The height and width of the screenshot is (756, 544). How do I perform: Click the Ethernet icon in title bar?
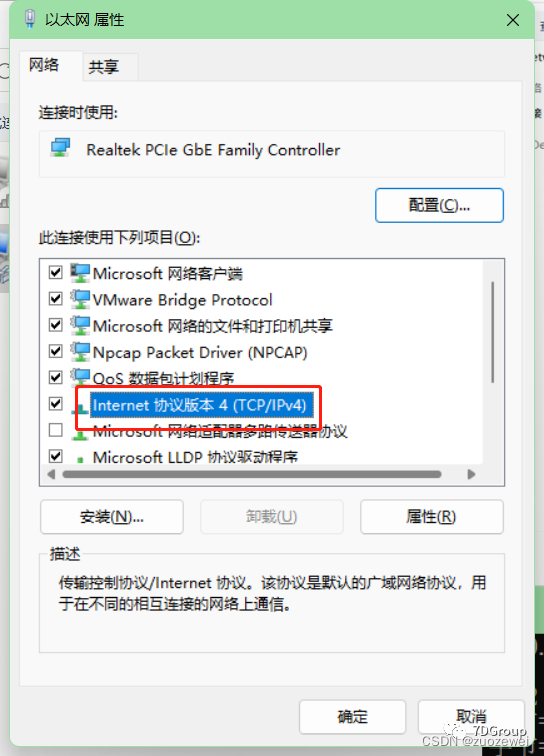coord(30,19)
